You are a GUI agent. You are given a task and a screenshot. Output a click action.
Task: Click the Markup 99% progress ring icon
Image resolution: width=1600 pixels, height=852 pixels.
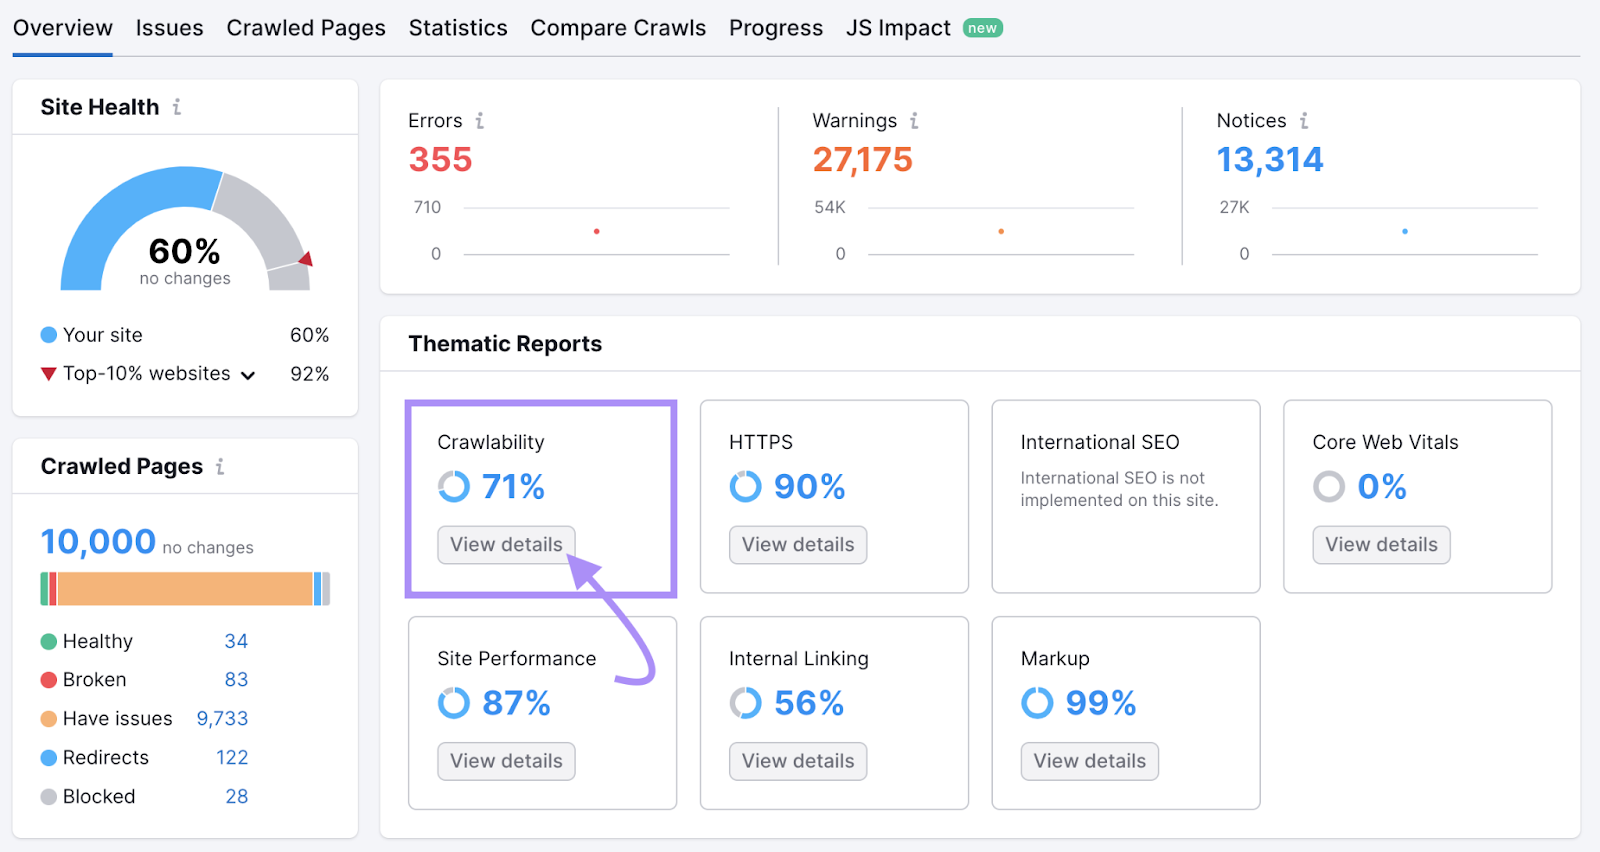point(1037,703)
